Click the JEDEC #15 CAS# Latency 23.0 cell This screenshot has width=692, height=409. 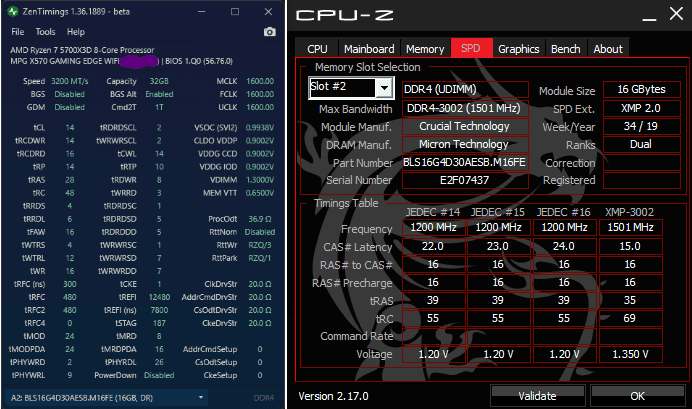(498, 246)
